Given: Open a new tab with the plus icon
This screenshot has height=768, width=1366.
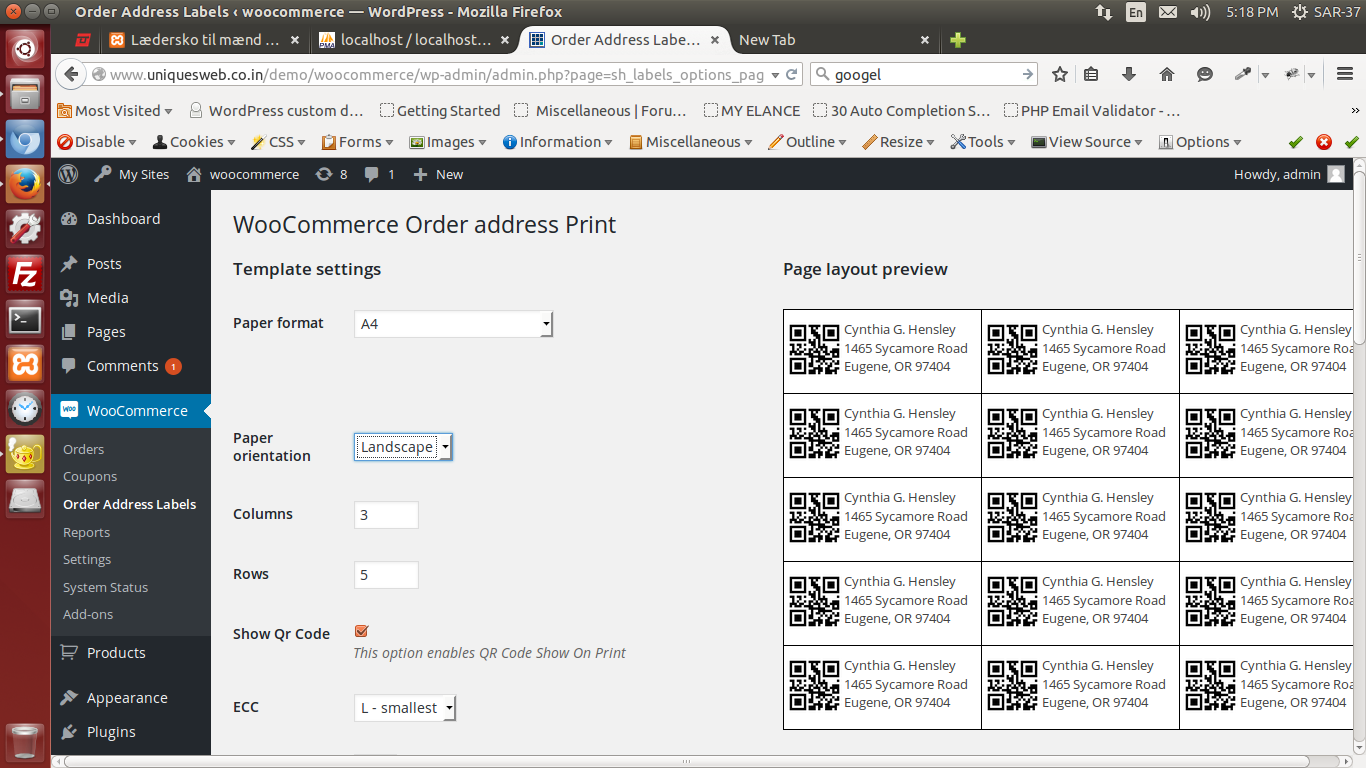Looking at the screenshot, I should (958, 40).
